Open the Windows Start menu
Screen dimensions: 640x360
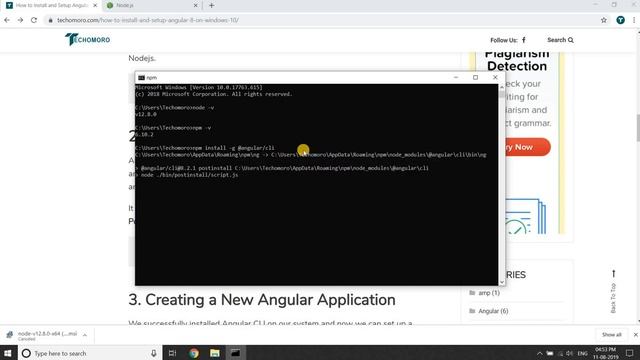coord(8,353)
